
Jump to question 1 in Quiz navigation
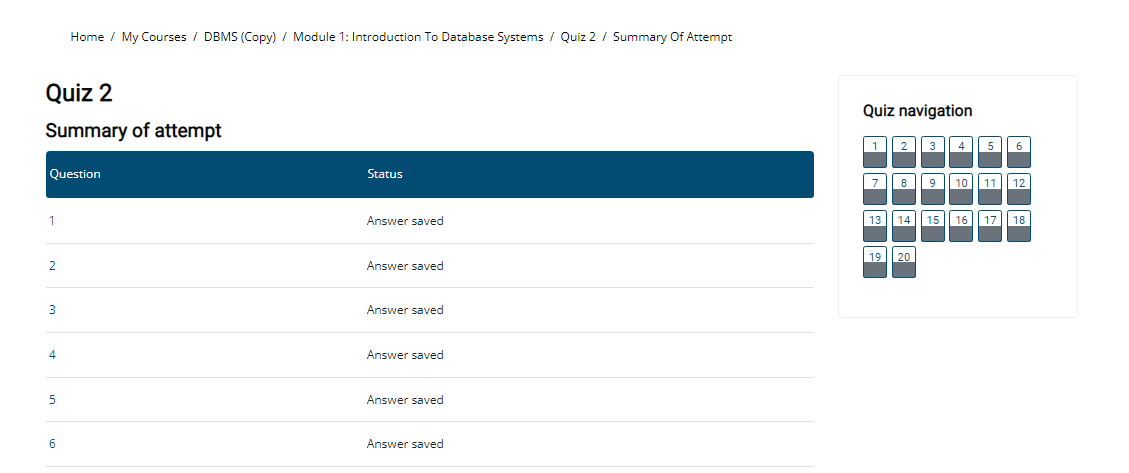[x=875, y=152]
